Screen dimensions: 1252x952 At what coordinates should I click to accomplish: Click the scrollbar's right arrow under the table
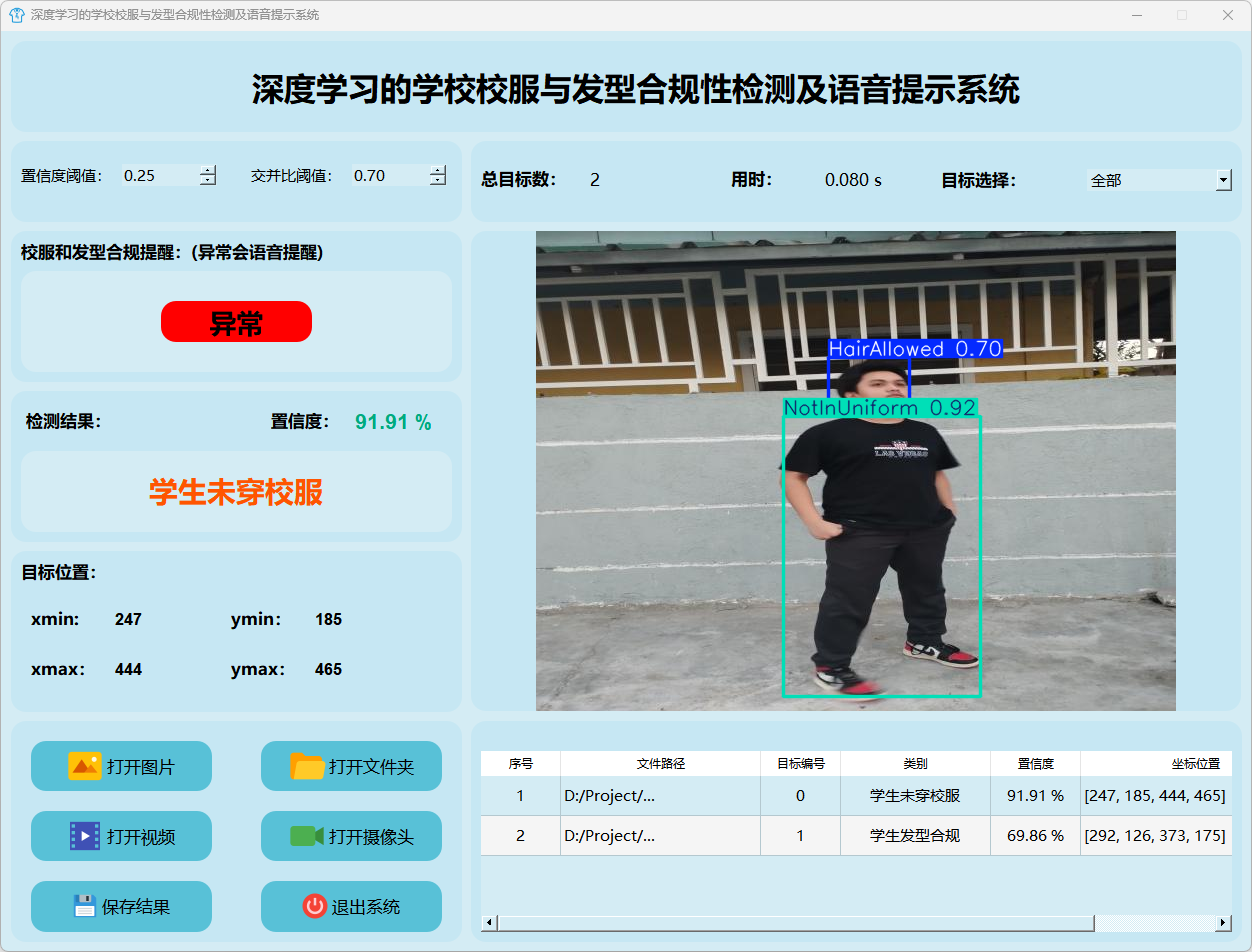click(1223, 922)
